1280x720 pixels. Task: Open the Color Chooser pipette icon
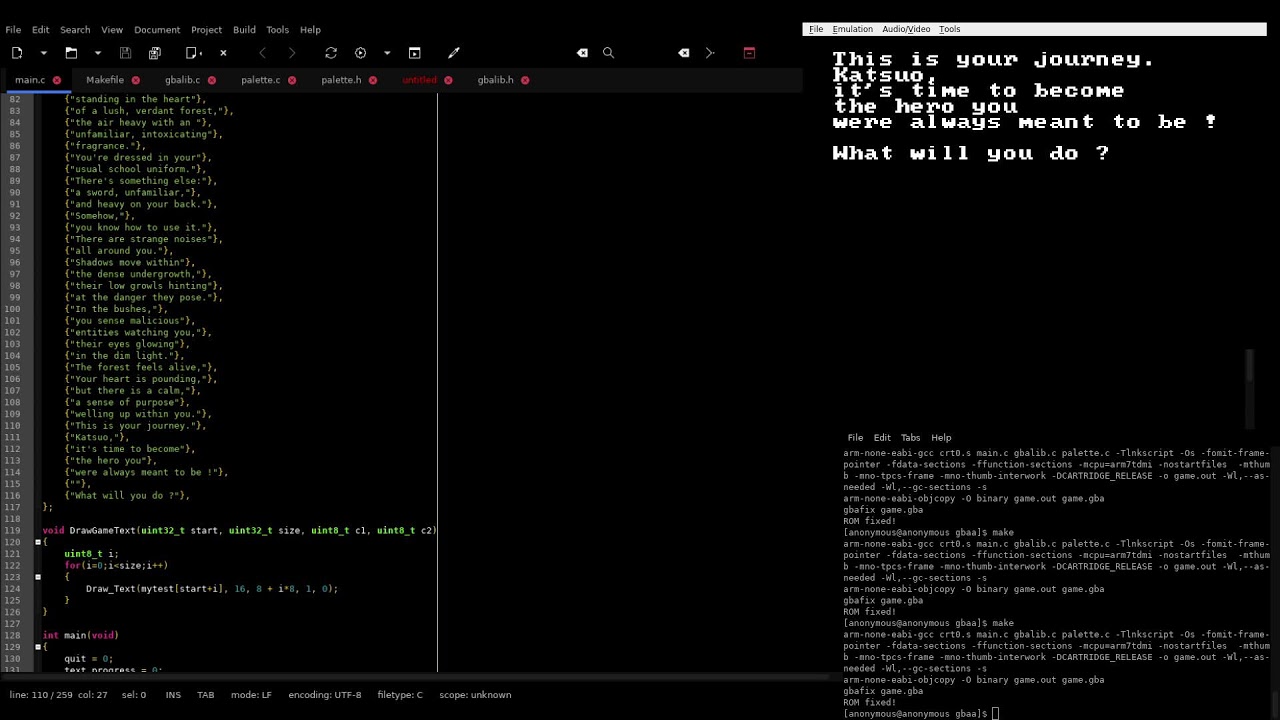coord(454,53)
